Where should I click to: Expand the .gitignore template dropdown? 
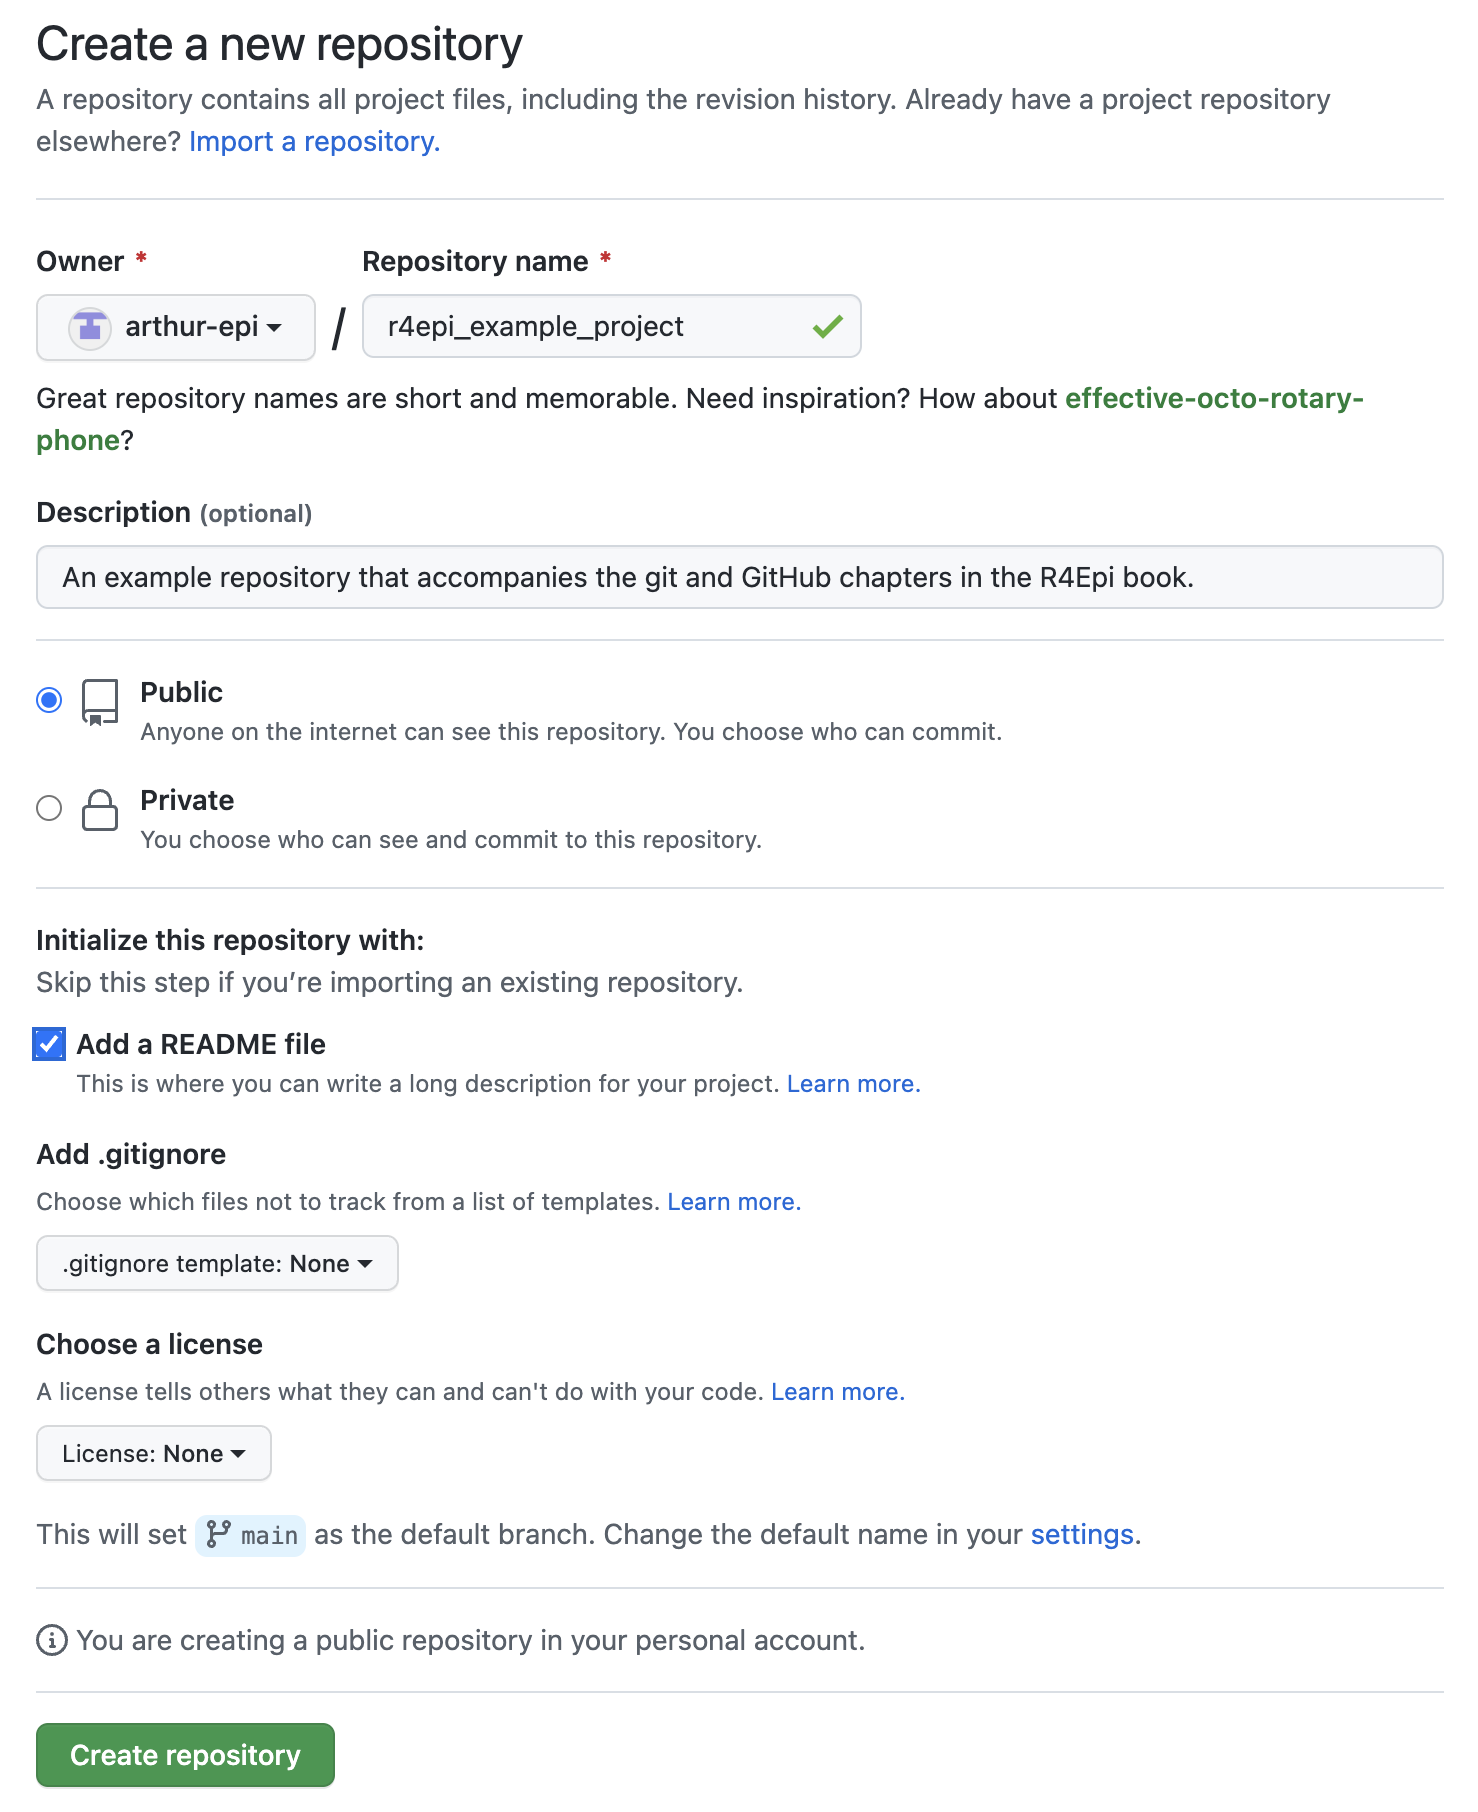tap(217, 1263)
